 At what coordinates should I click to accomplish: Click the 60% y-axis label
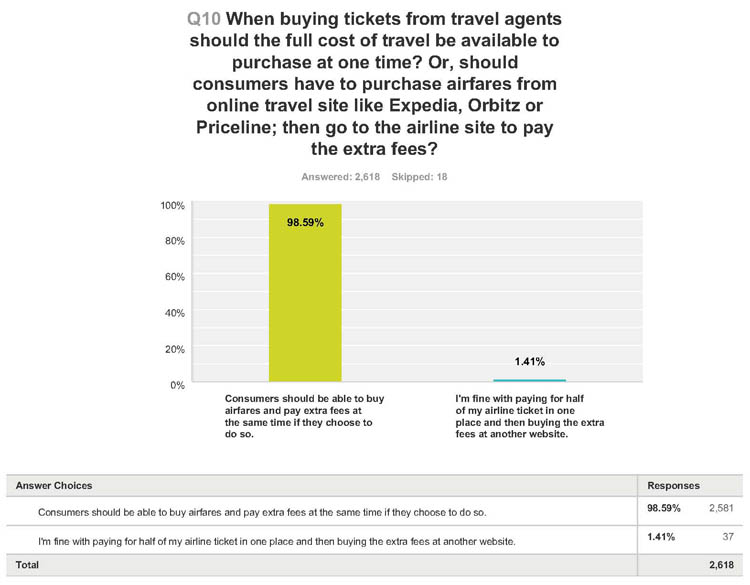pyautogui.click(x=175, y=276)
